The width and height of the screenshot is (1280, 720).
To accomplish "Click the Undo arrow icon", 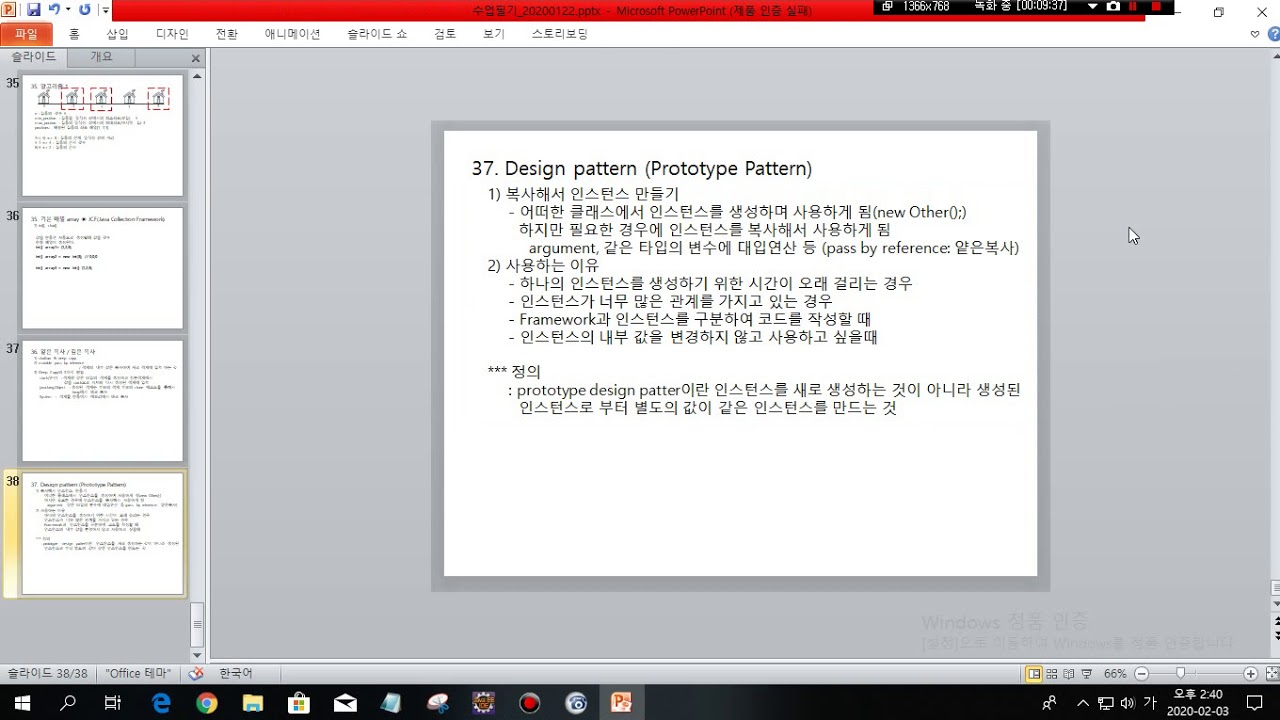I will [x=53, y=10].
